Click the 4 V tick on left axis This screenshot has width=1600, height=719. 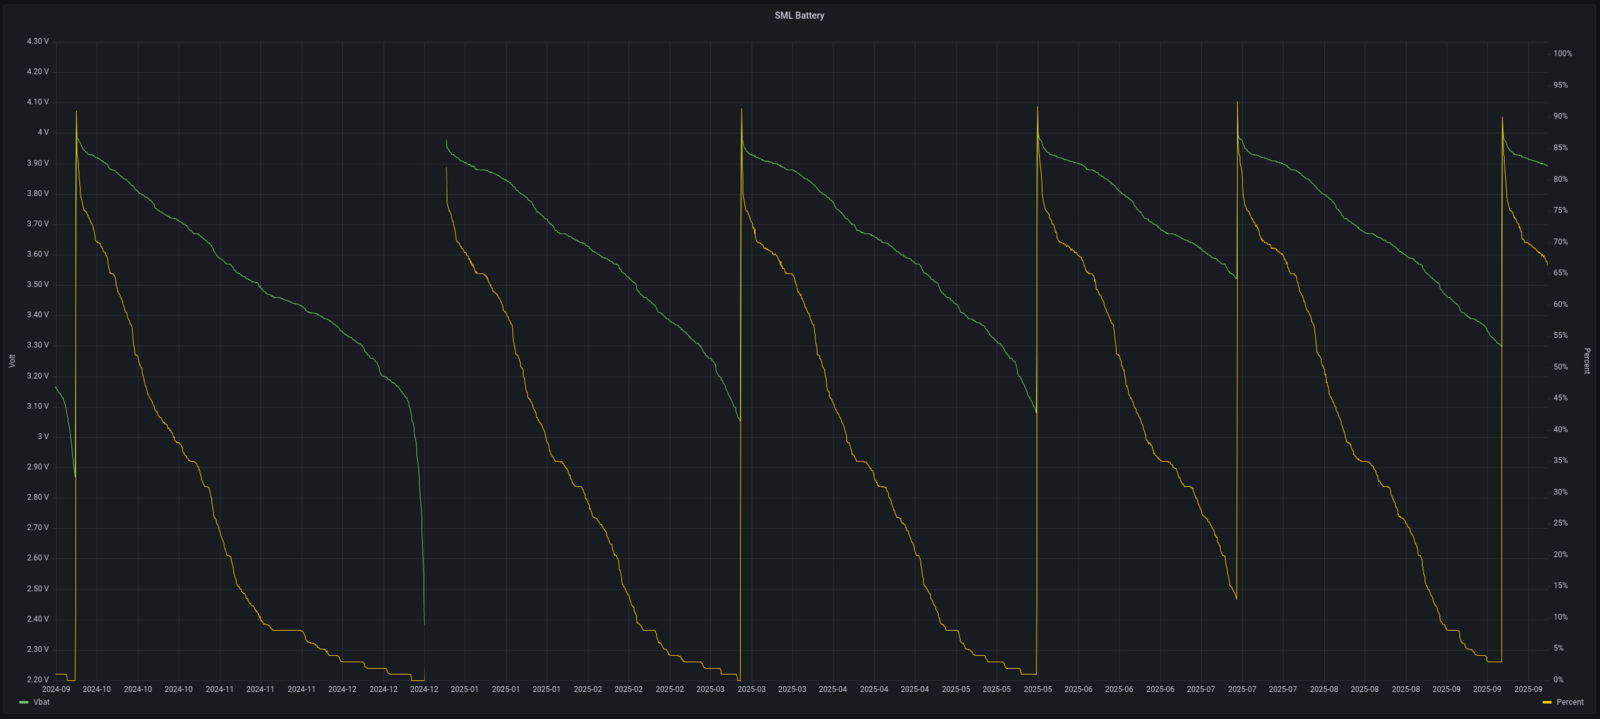click(x=43, y=132)
